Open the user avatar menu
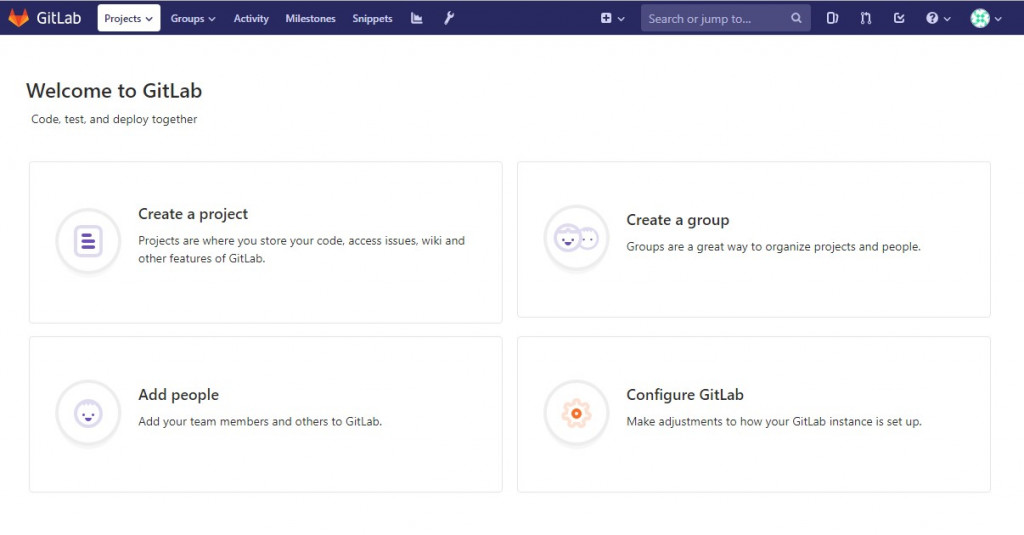Viewport: 1024px width, 535px height. pyautogui.click(x=985, y=18)
